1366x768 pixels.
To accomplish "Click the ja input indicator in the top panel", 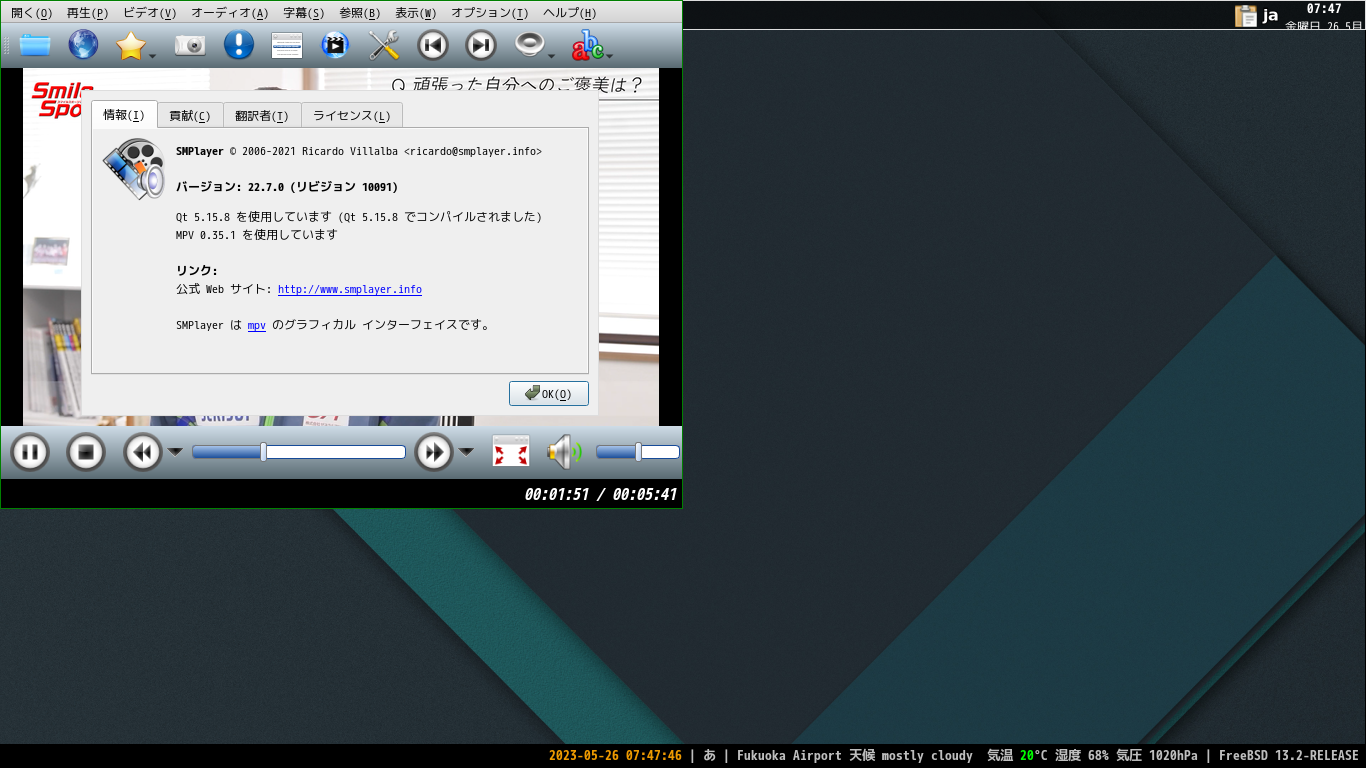I will (x=1271, y=15).
